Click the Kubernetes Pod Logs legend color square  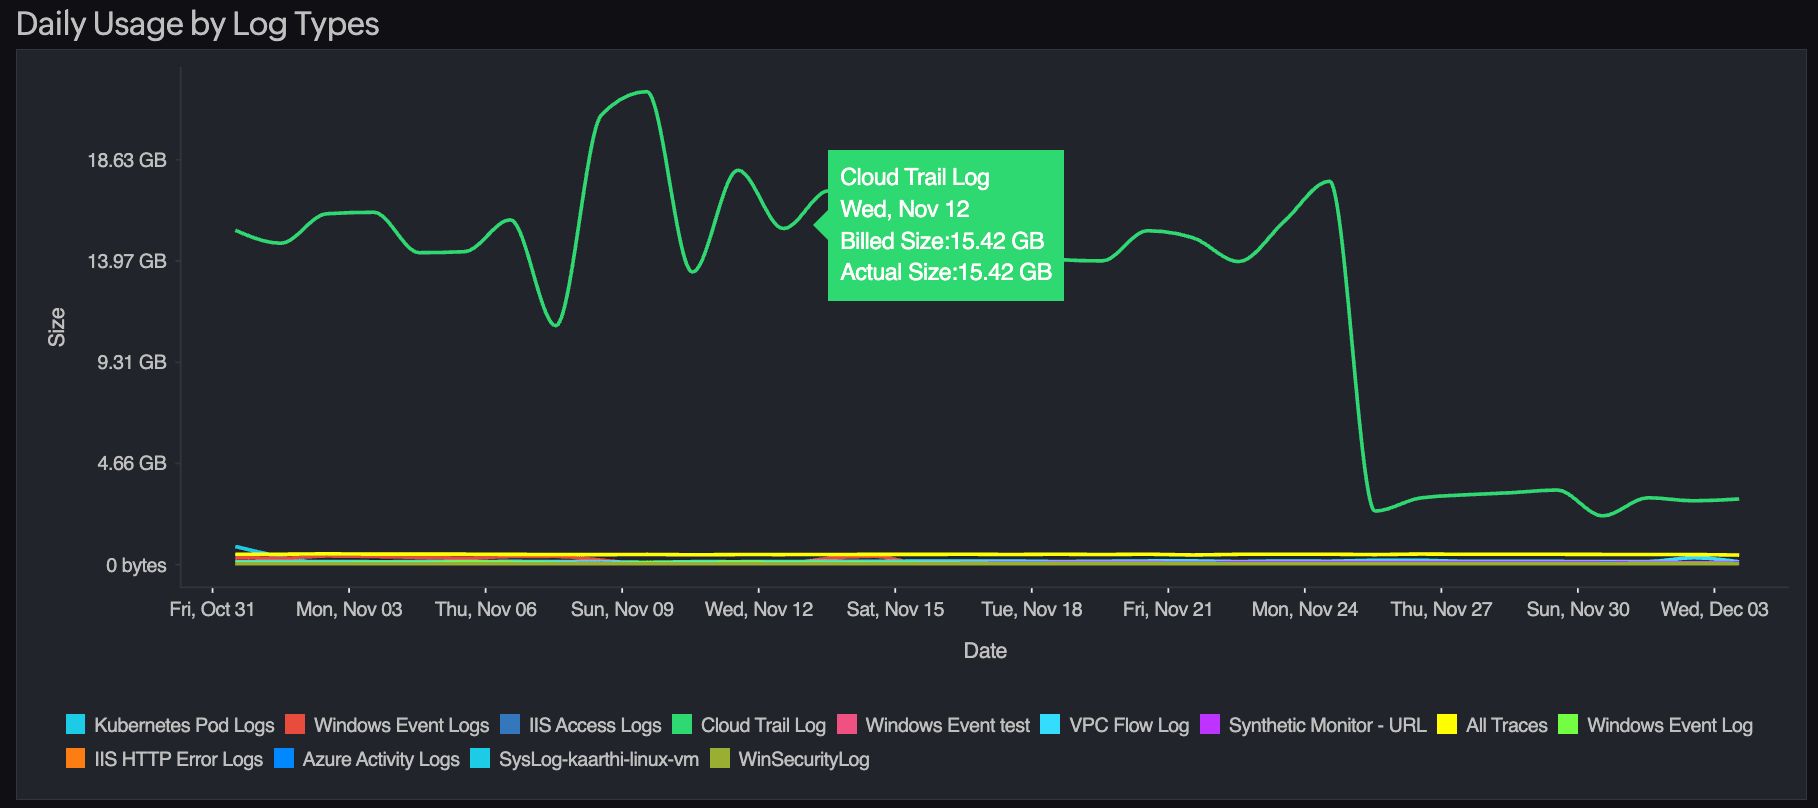point(76,724)
